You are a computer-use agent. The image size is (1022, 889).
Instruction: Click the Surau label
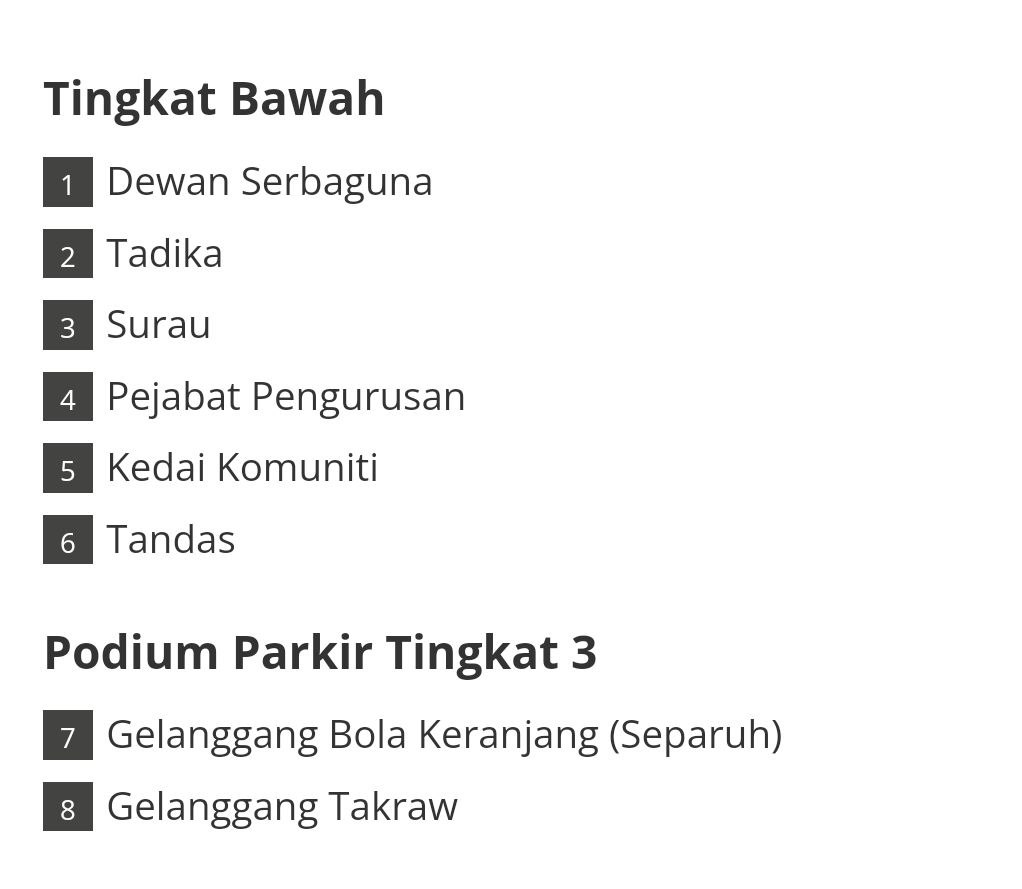(159, 325)
